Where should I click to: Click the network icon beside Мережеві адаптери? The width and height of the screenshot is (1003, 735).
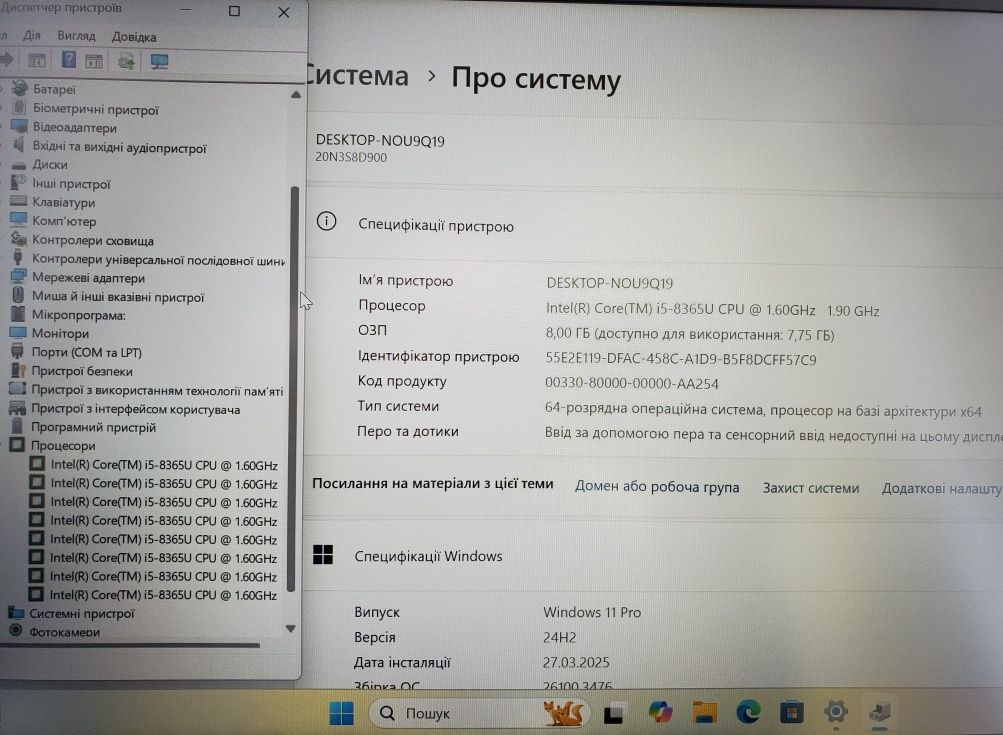point(19,276)
